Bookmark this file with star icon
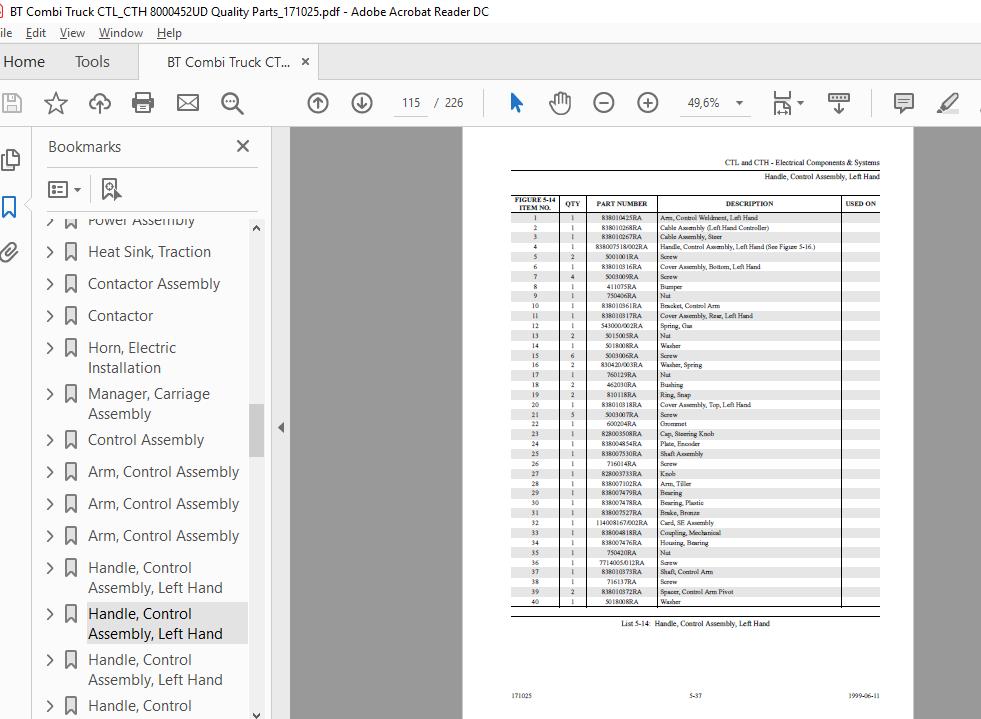This screenshot has height=719, width=981. coord(56,103)
